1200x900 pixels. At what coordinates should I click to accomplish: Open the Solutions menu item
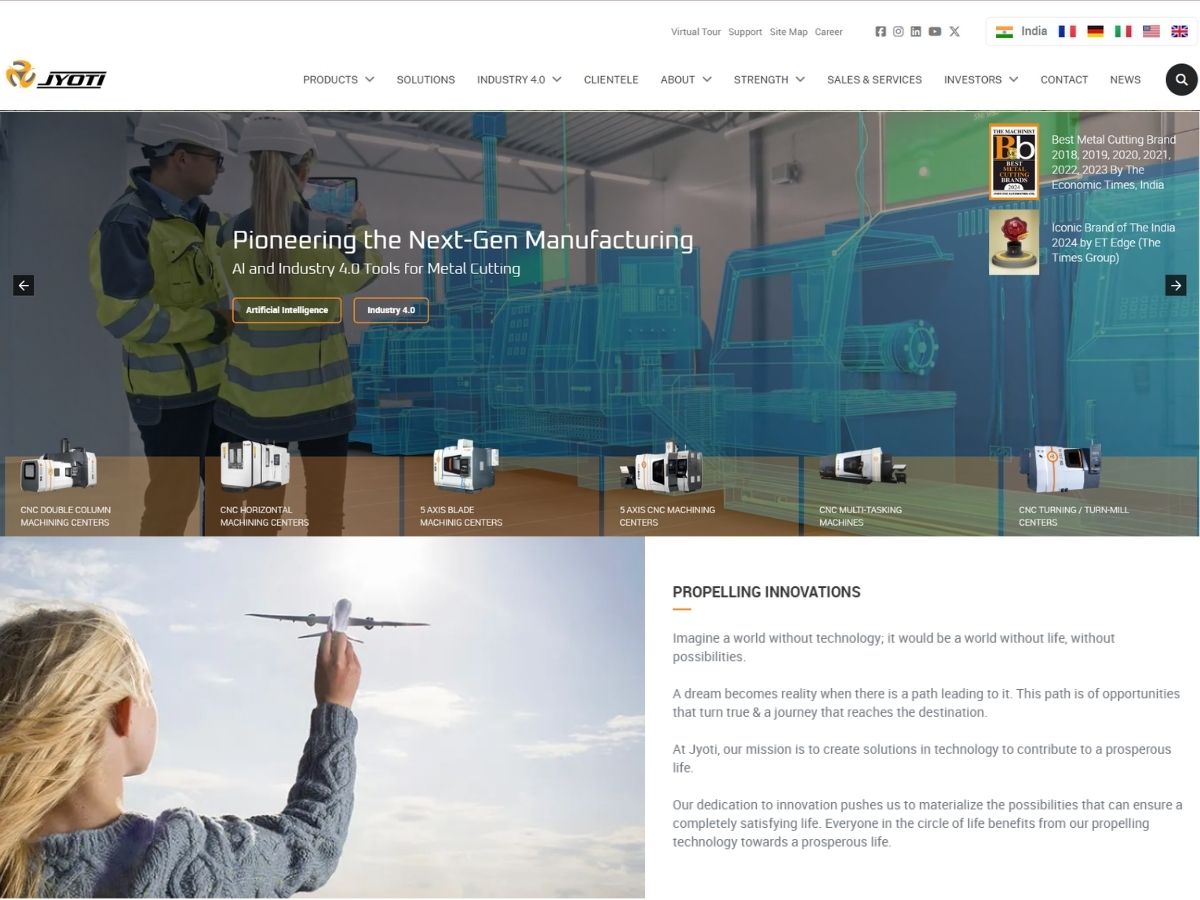[x=425, y=80]
